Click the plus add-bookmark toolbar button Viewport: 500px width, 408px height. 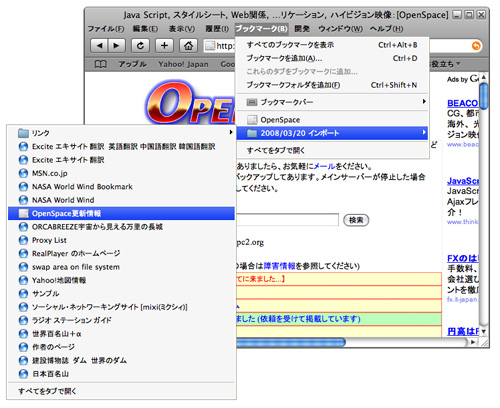tap(164, 46)
